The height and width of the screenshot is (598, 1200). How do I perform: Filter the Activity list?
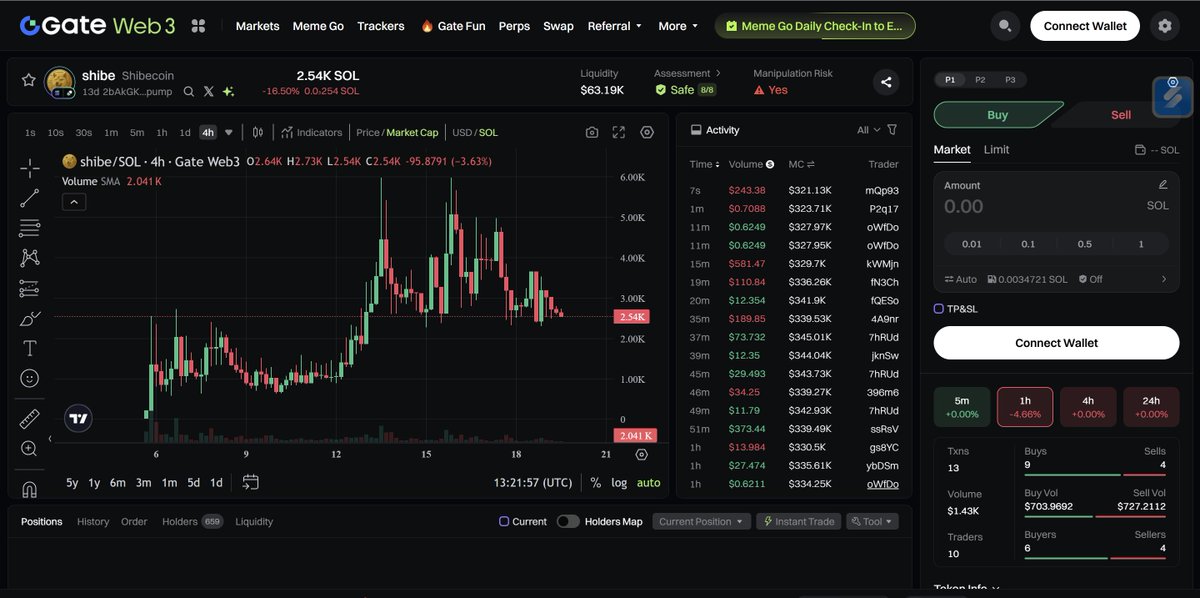coord(892,130)
